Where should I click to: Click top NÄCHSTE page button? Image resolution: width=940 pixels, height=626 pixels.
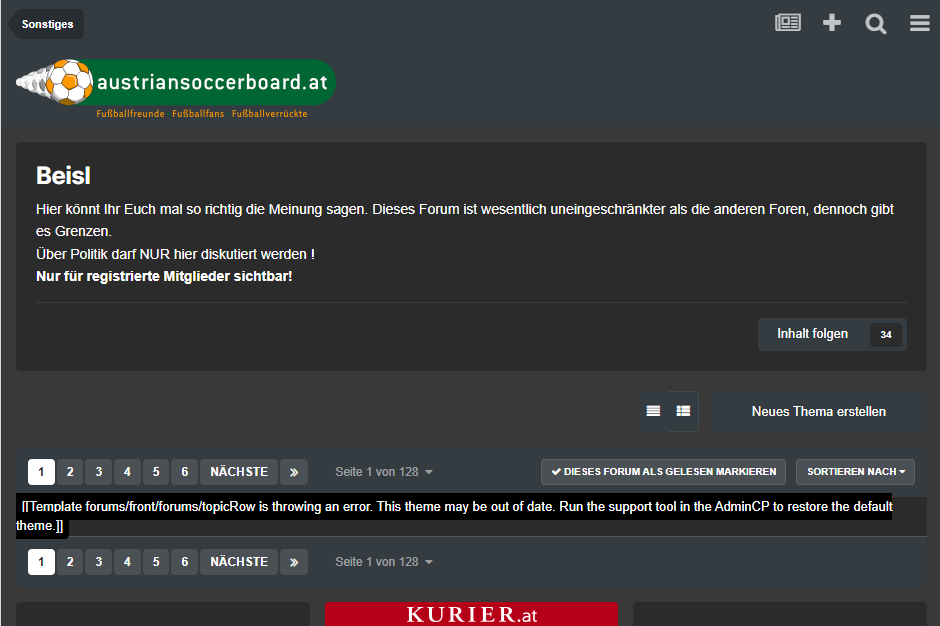tap(239, 472)
